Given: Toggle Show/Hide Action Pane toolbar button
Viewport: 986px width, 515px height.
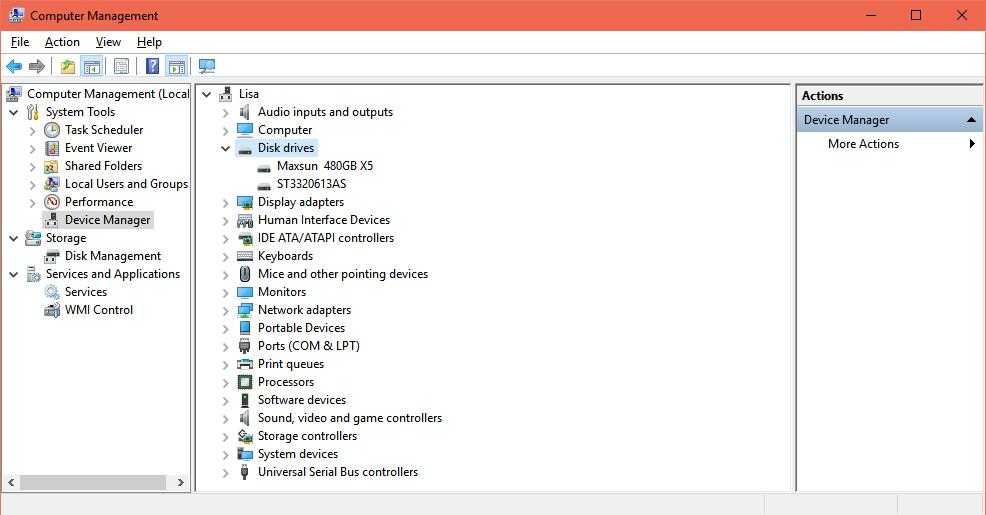Looking at the screenshot, I should pos(176,67).
